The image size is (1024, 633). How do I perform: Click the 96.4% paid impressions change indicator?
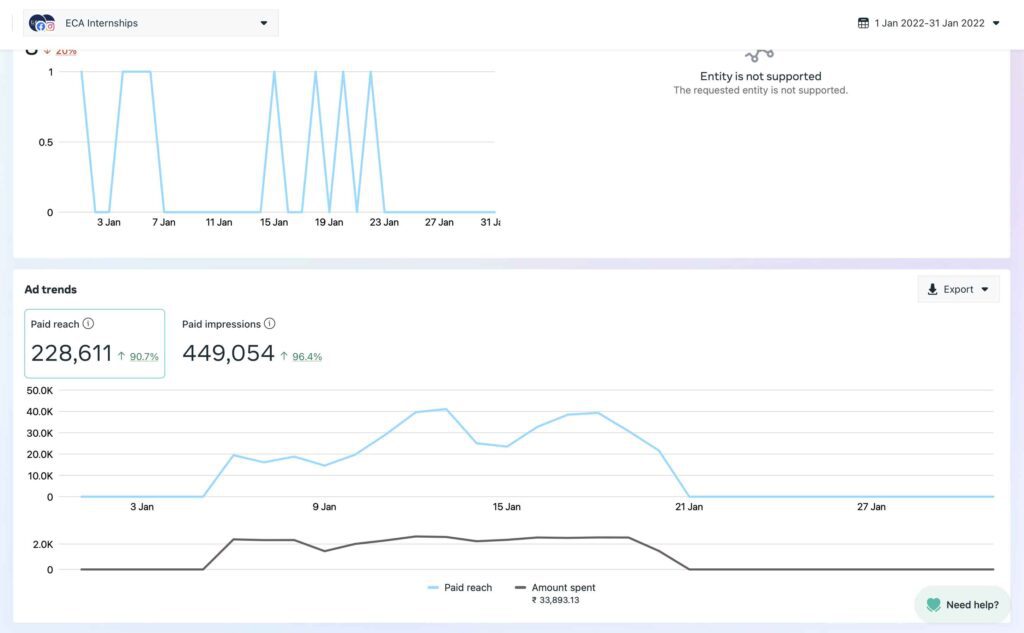pyautogui.click(x=301, y=356)
